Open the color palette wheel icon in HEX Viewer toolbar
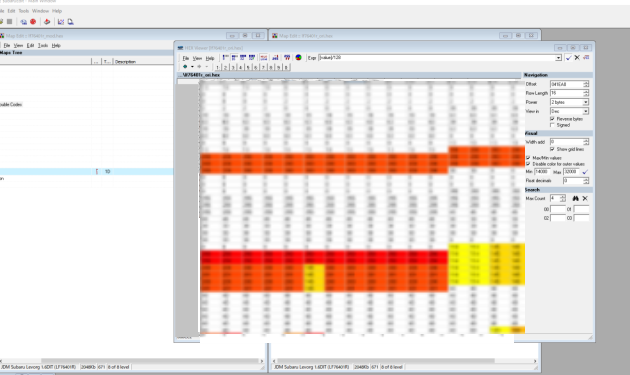630x375 pixels. 299,57
